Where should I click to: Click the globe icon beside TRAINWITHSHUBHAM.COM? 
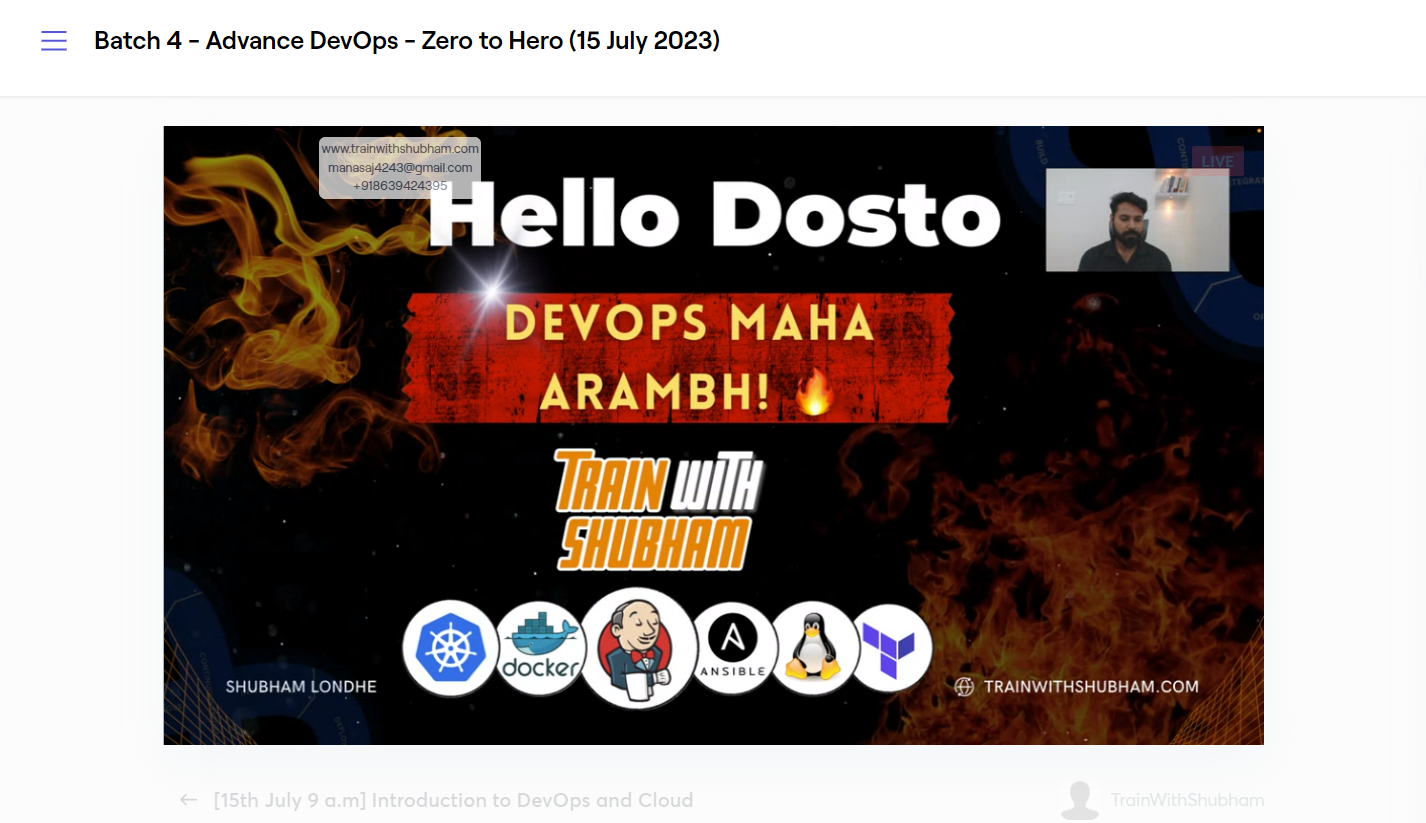click(x=964, y=687)
